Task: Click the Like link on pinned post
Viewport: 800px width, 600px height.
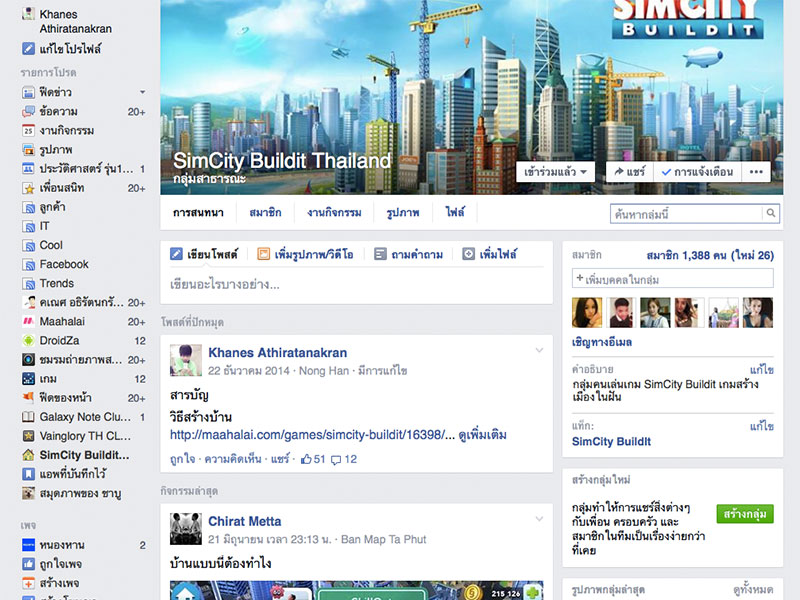Action: pos(183,459)
